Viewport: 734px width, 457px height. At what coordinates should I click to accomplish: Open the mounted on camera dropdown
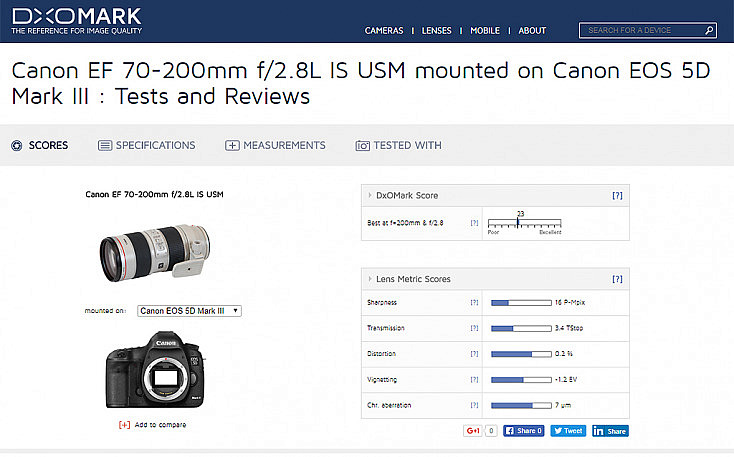[x=189, y=311]
